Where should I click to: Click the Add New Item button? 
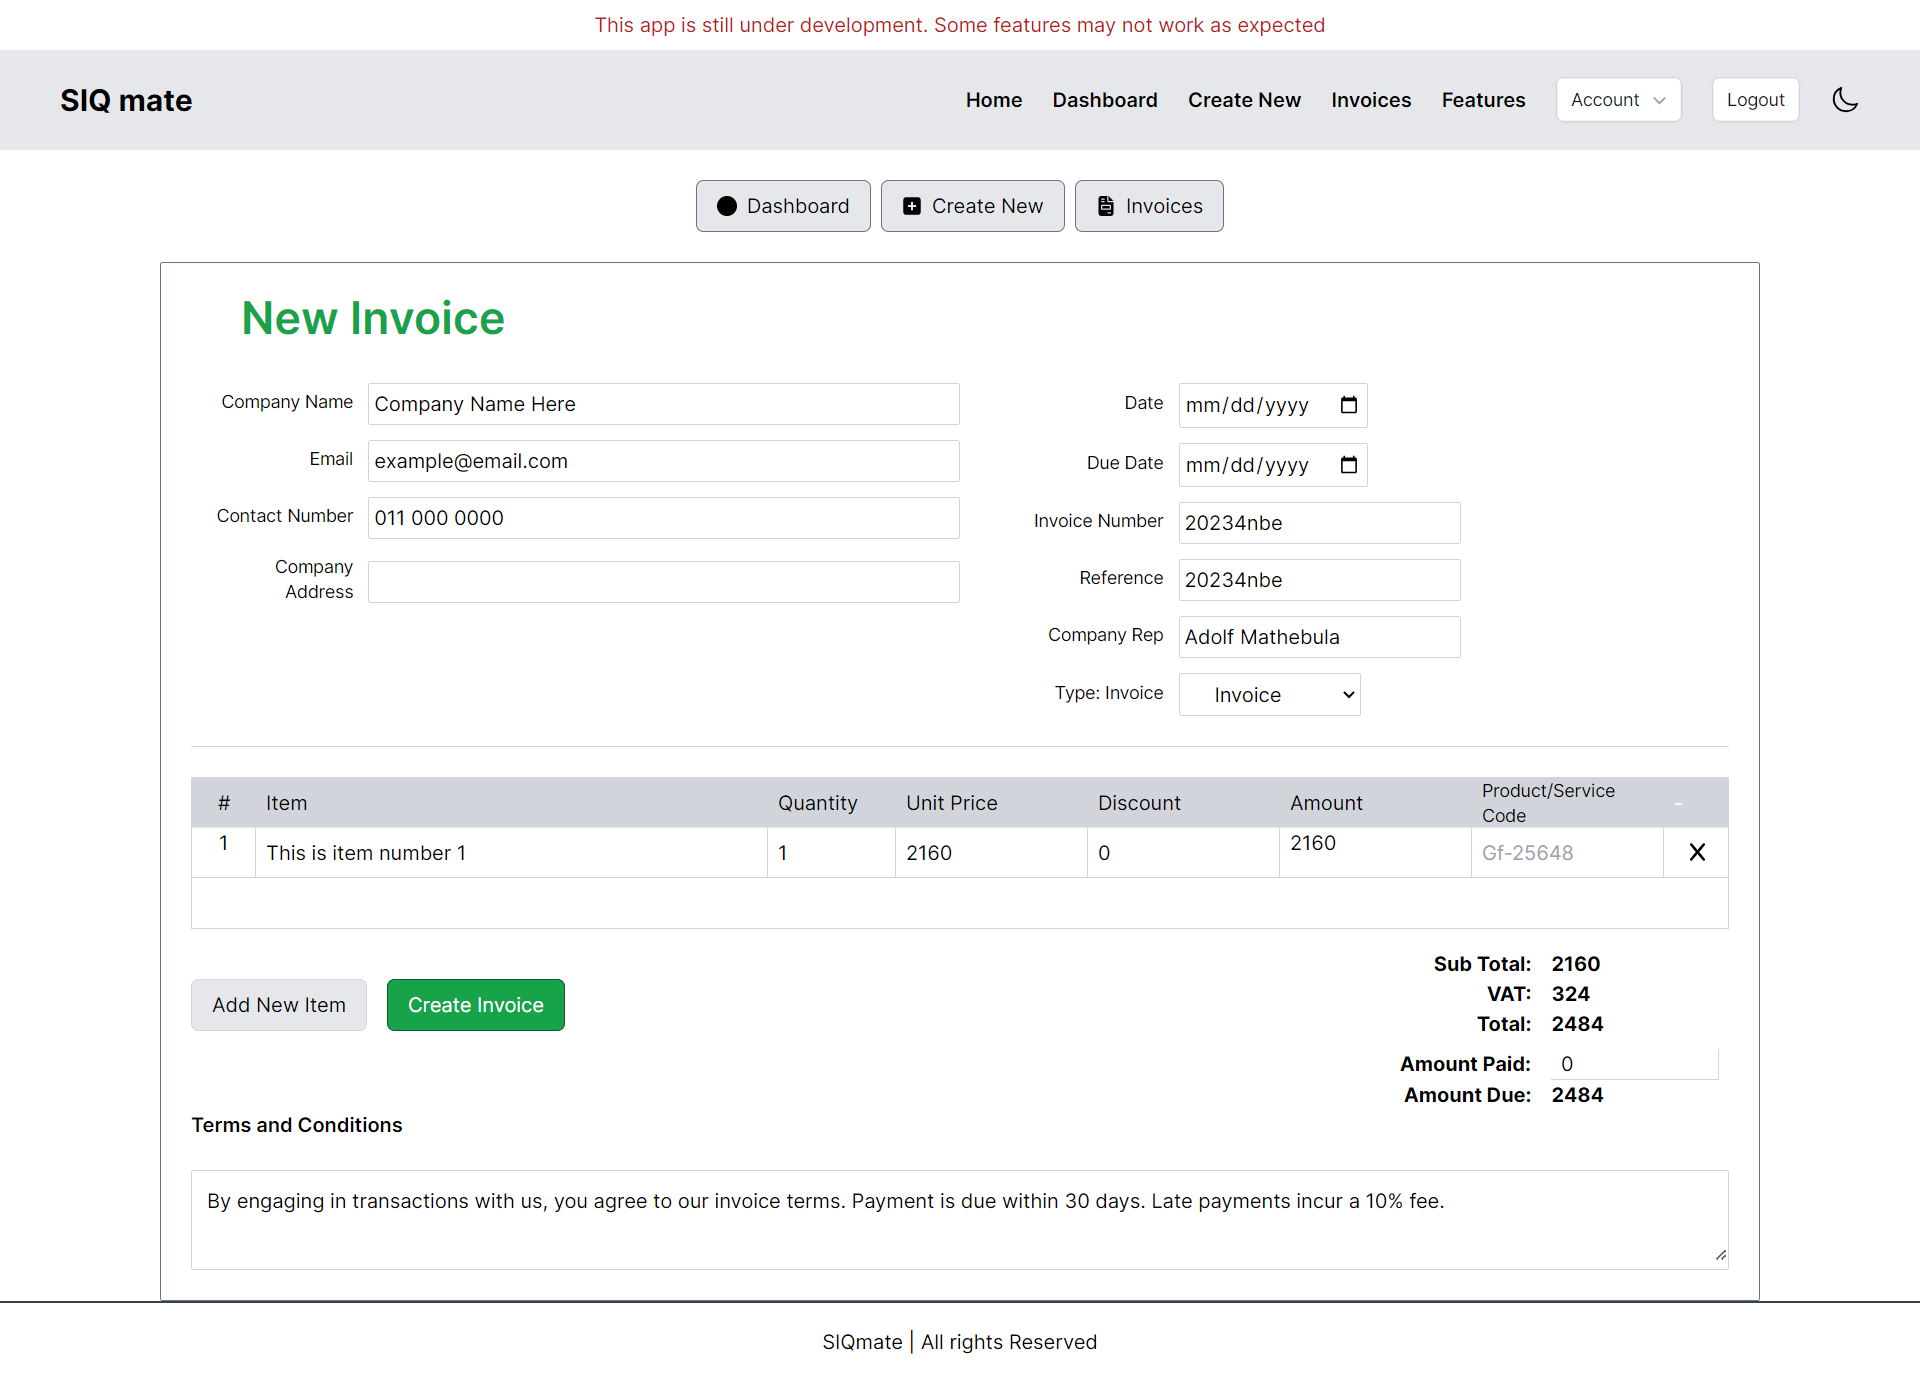(x=279, y=1004)
